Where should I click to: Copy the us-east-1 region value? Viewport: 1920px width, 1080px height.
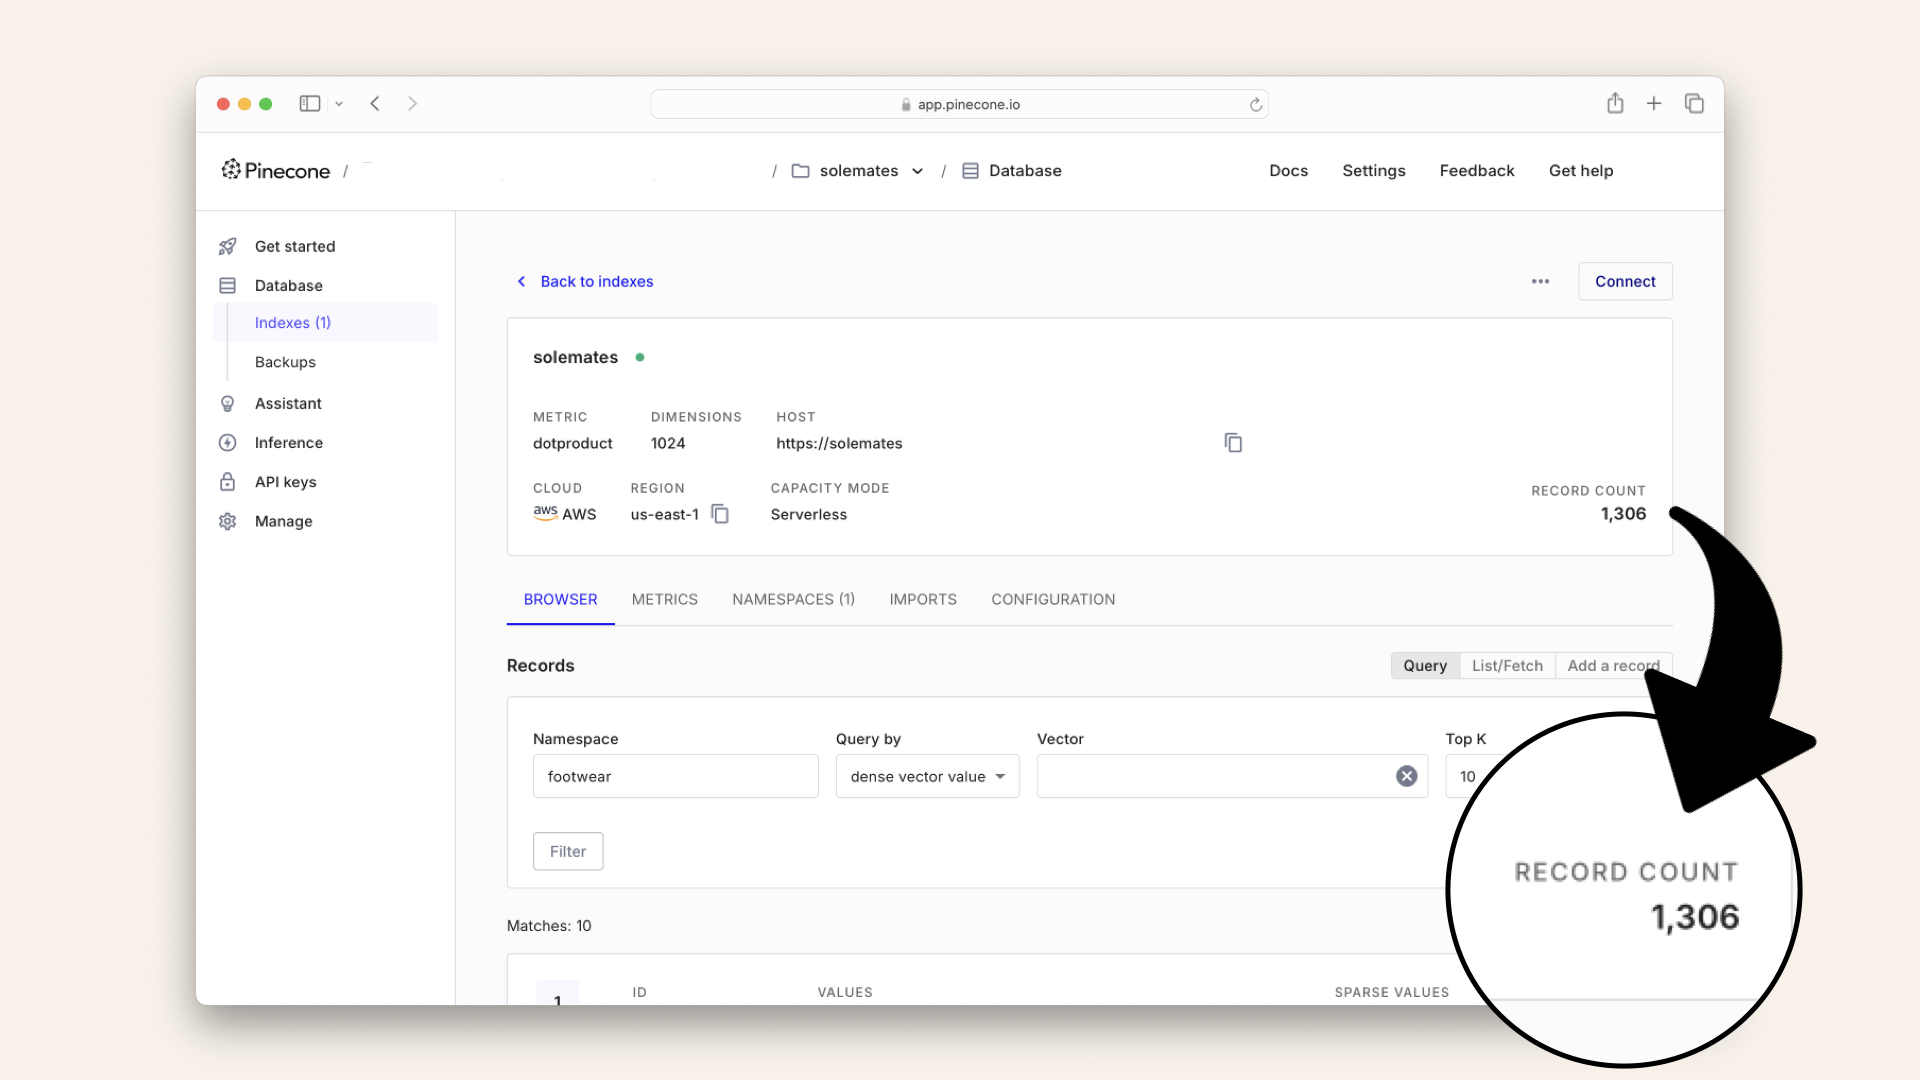[x=720, y=514]
